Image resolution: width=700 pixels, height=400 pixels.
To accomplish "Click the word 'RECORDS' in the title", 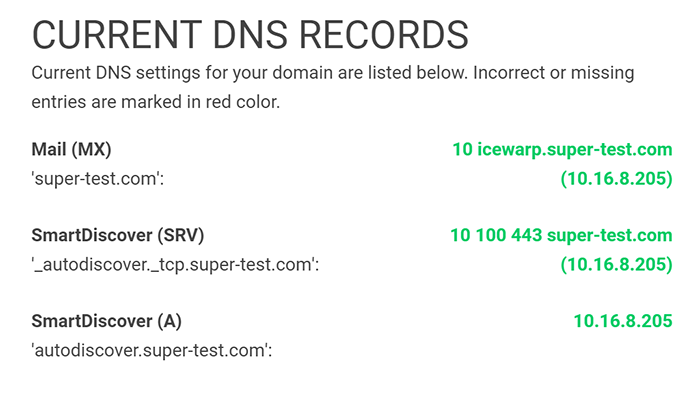I will (x=384, y=35).
